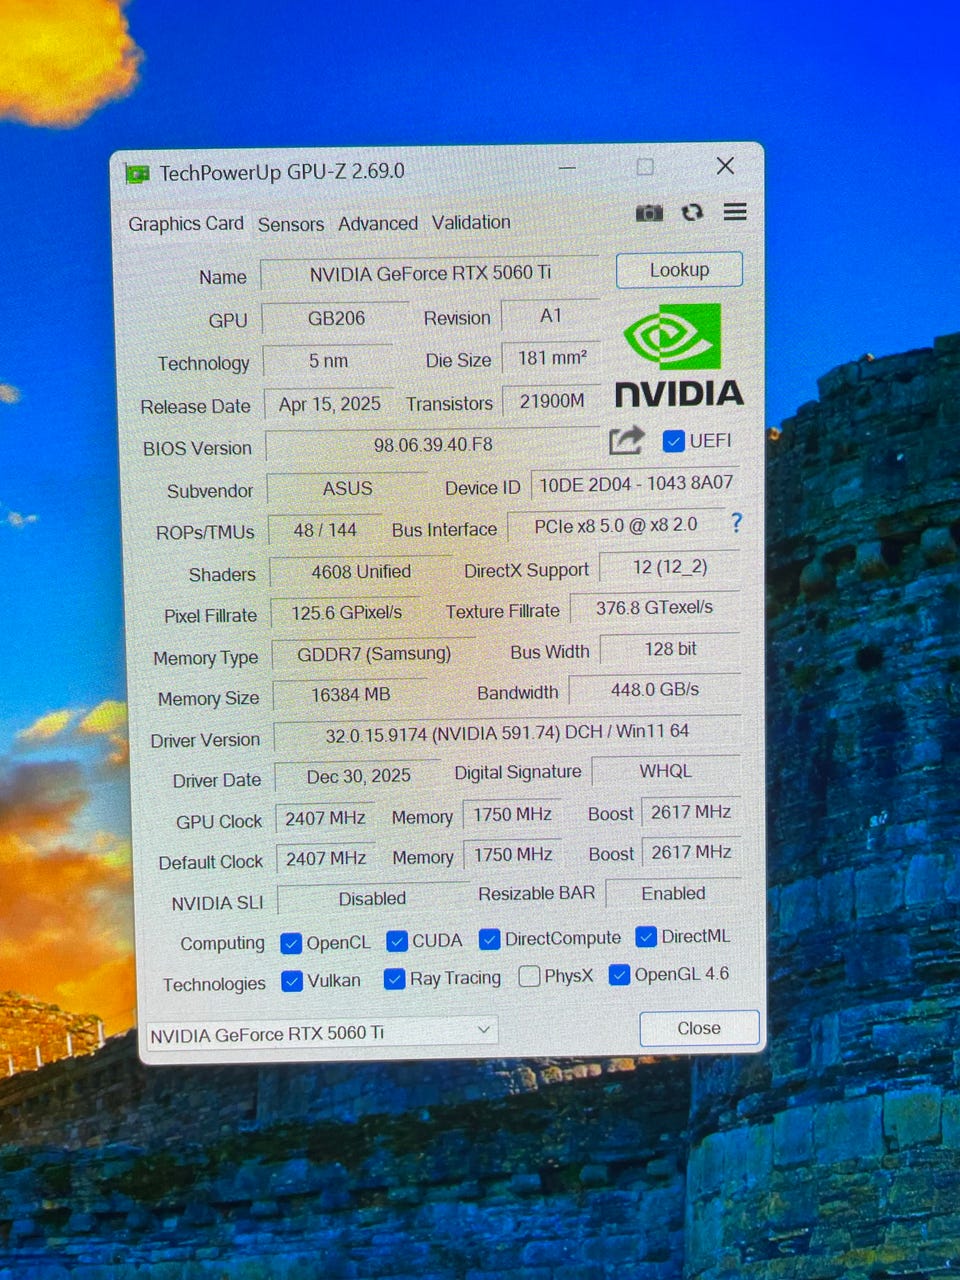The image size is (960, 1280).
Task: Switch to the Graphics Card tab
Action: point(186,224)
